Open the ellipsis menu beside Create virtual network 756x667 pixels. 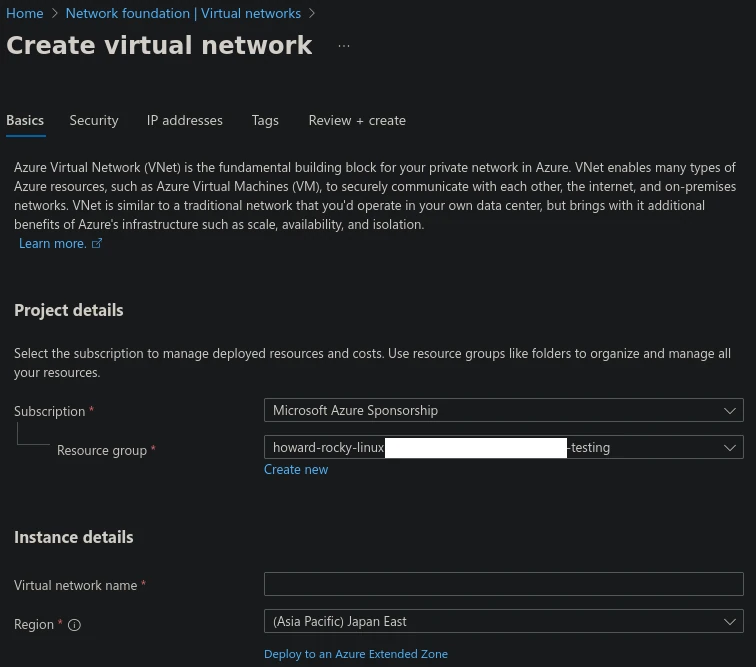[x=343, y=46]
